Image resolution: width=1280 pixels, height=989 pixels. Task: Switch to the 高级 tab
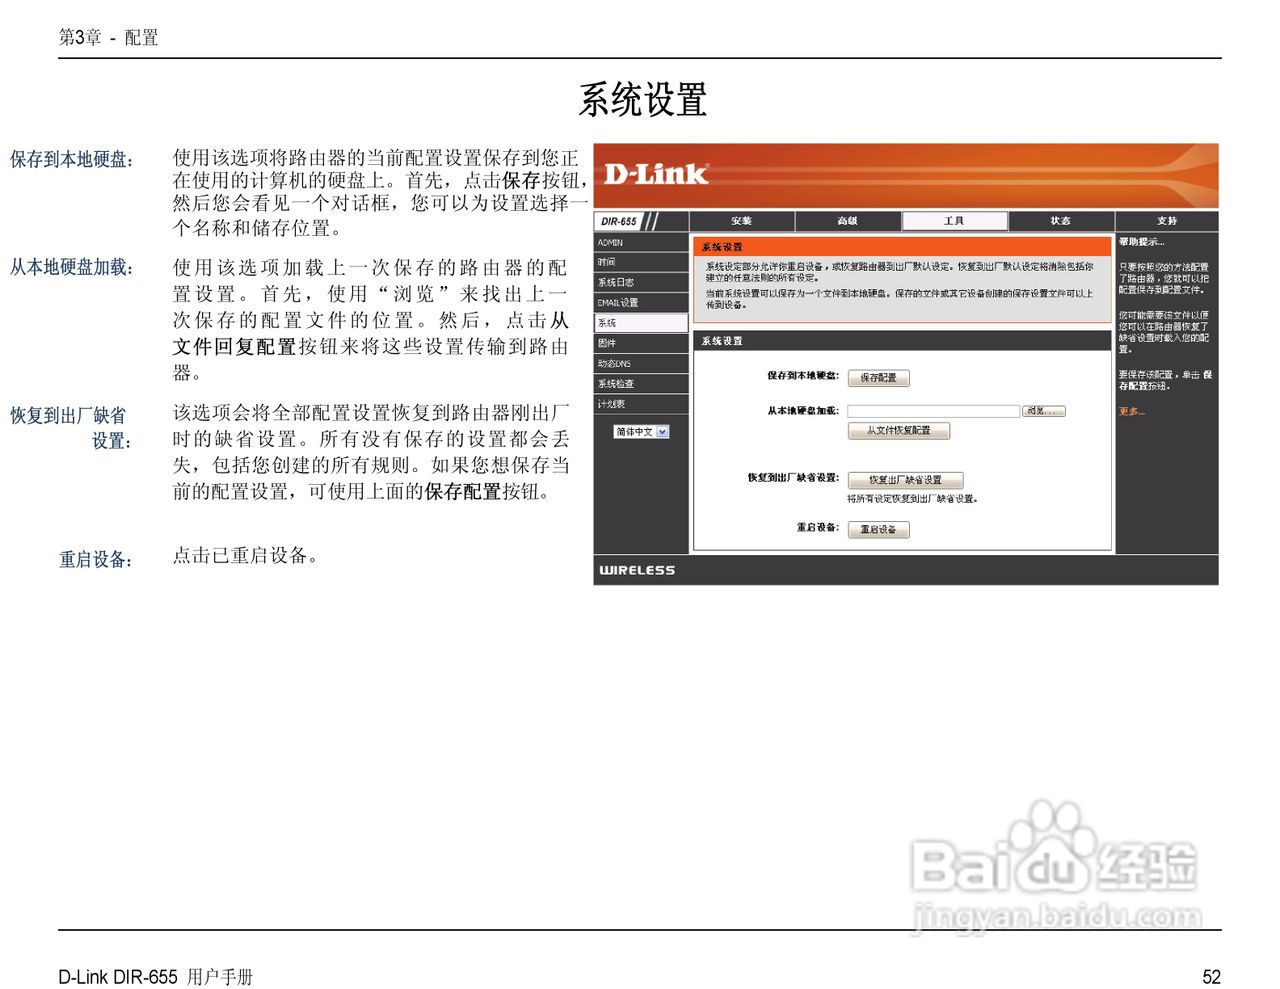point(848,221)
